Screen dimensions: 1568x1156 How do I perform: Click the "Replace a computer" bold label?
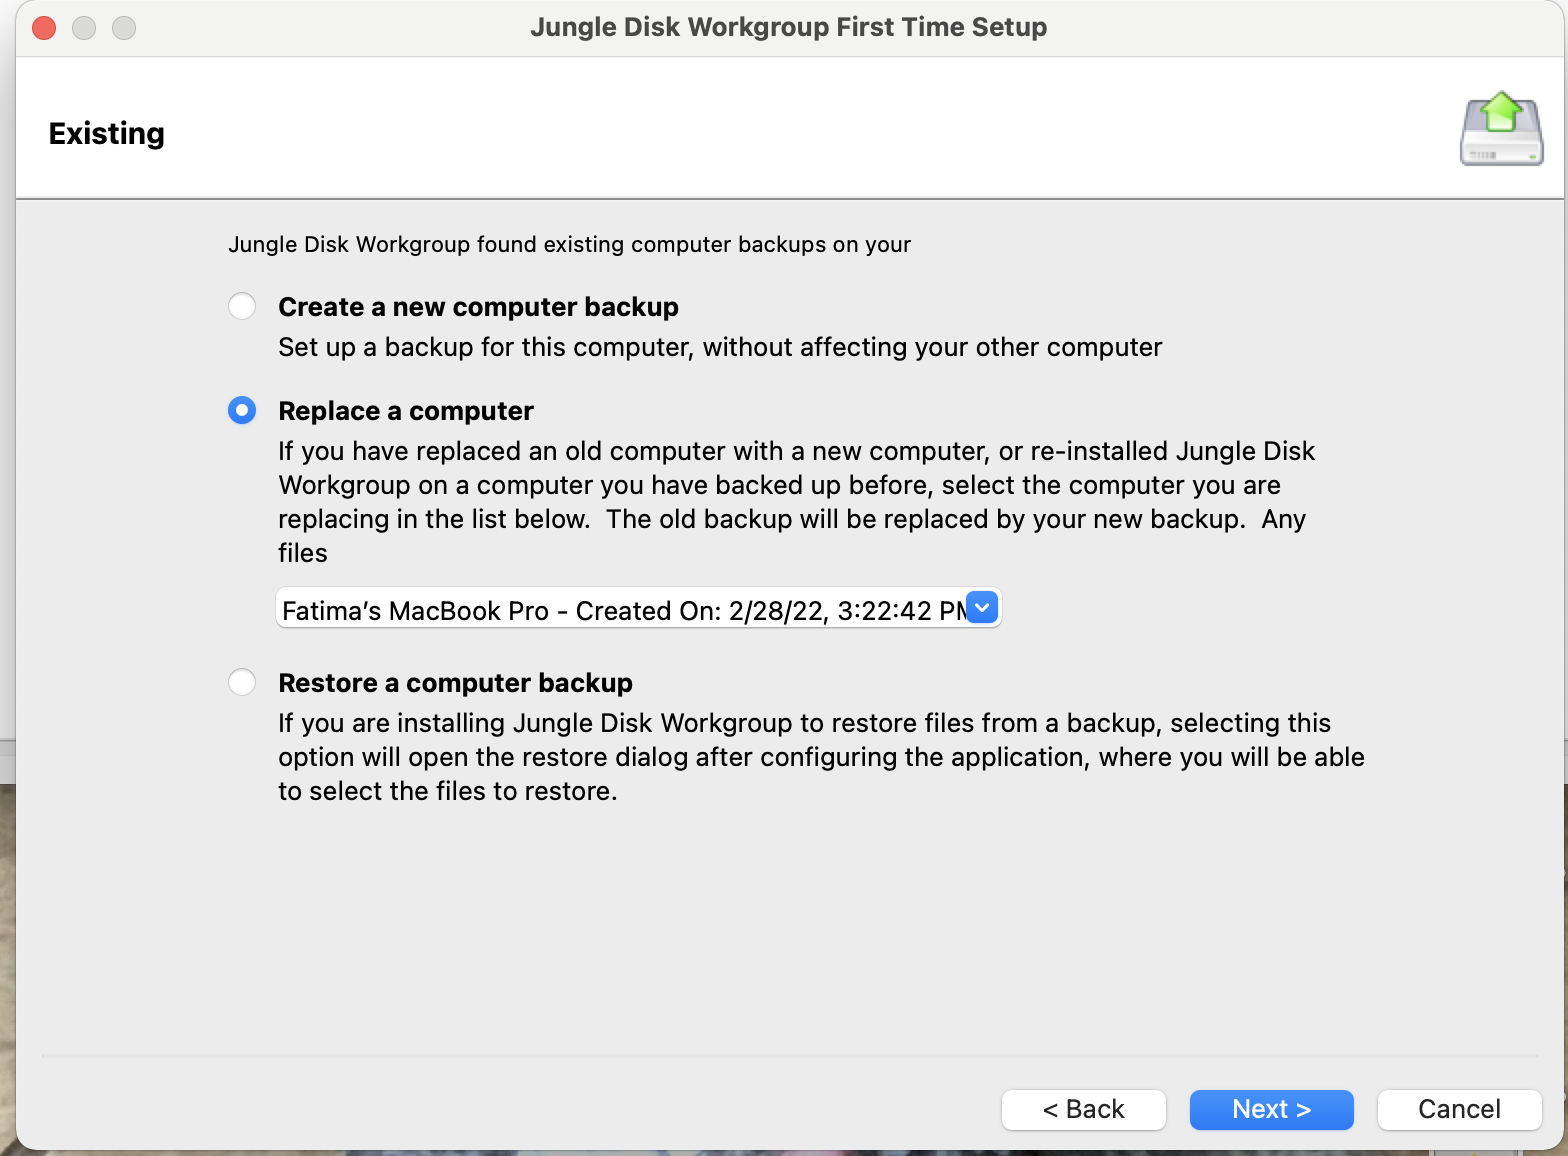click(406, 410)
